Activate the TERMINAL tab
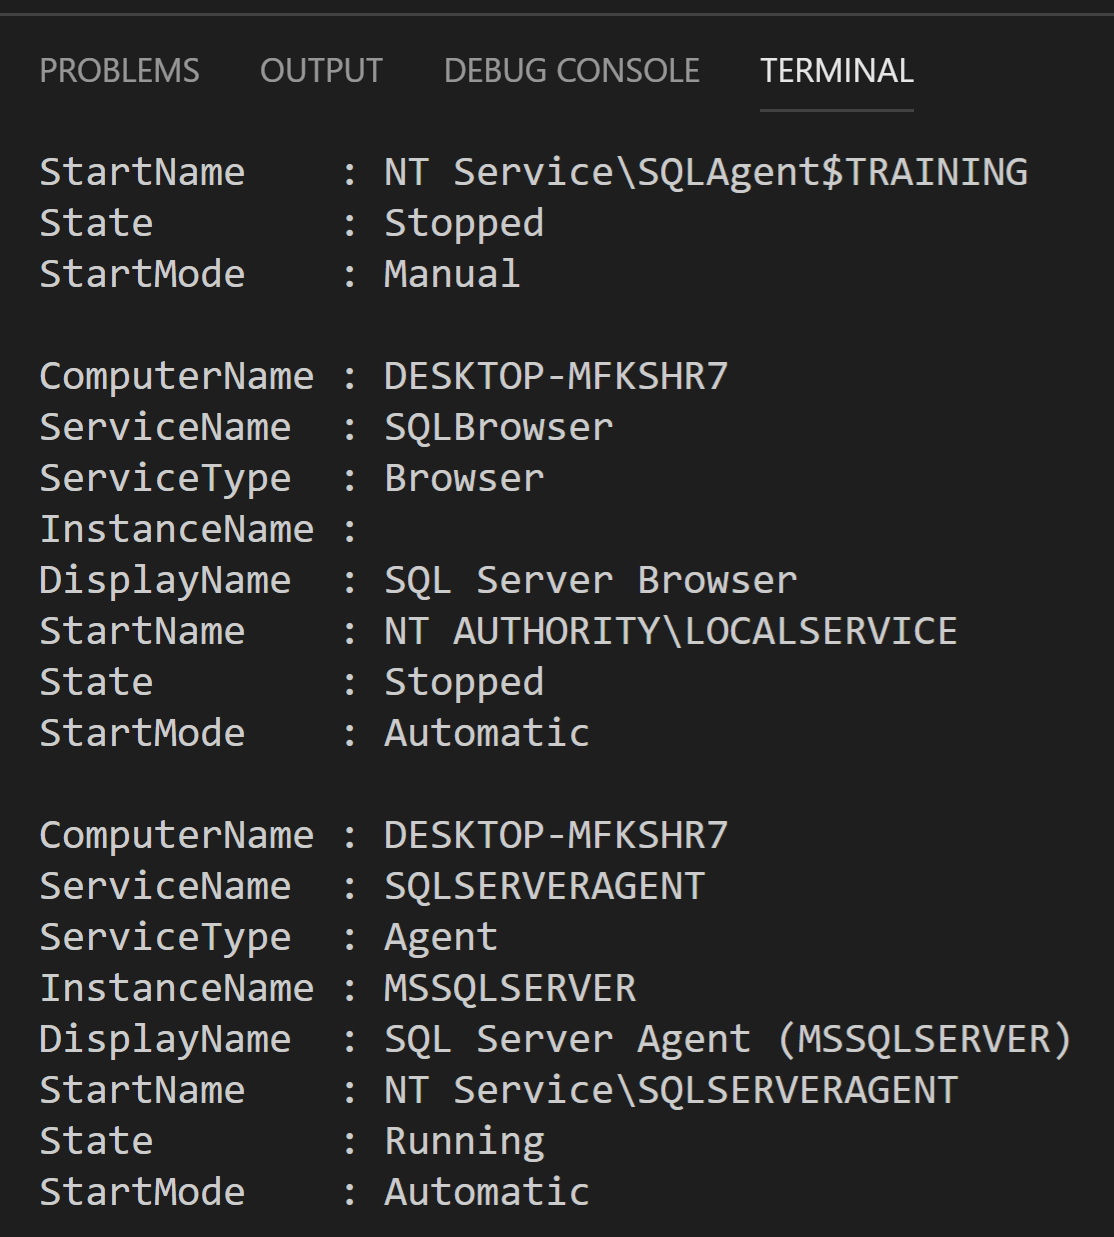The width and height of the screenshot is (1114, 1237). pos(836,71)
